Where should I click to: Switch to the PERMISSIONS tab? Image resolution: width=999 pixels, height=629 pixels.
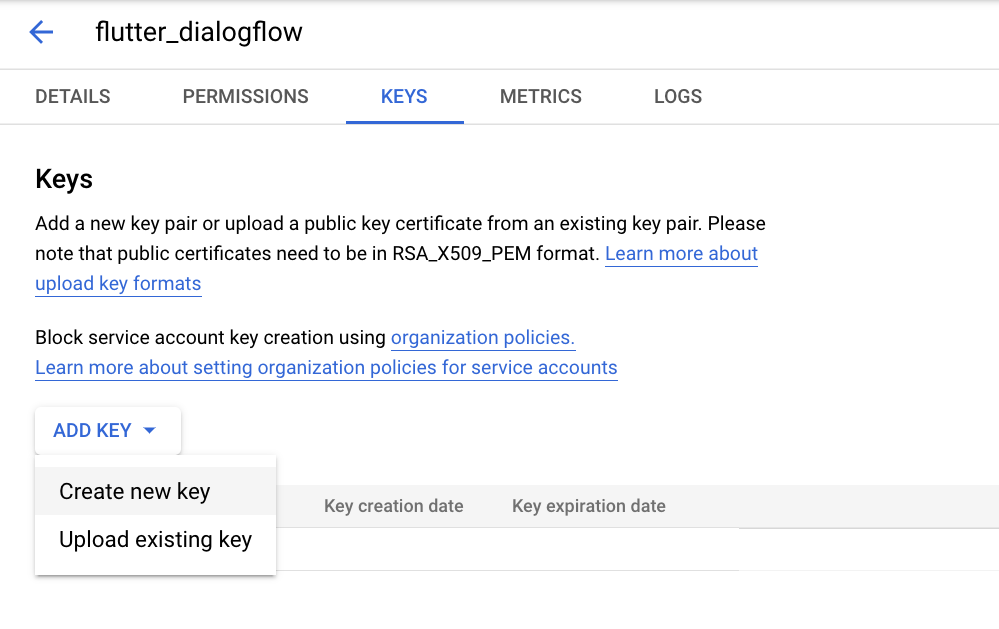click(245, 96)
